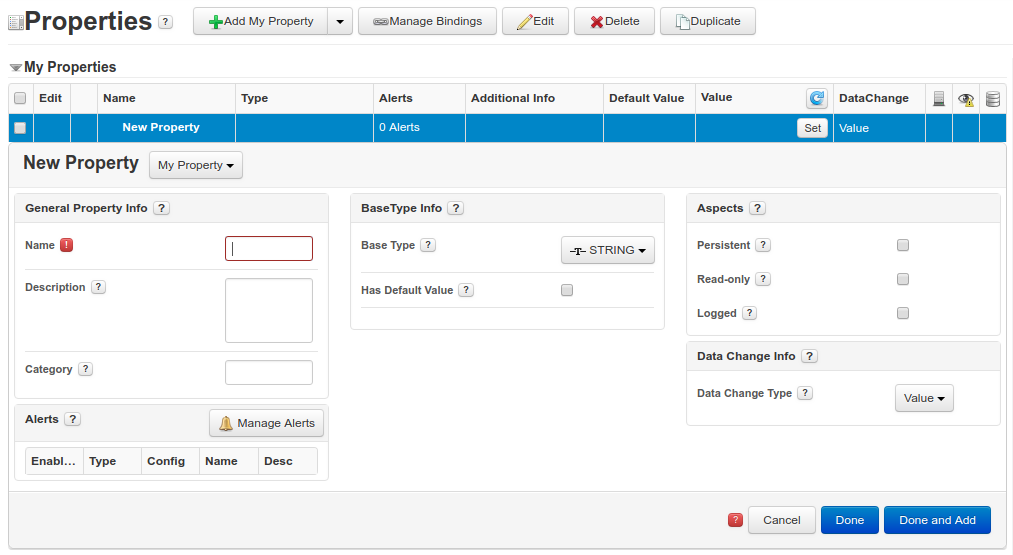Screen dimensions: 1013x555
Task: Click the Manage Alerts button
Action: 266,423
